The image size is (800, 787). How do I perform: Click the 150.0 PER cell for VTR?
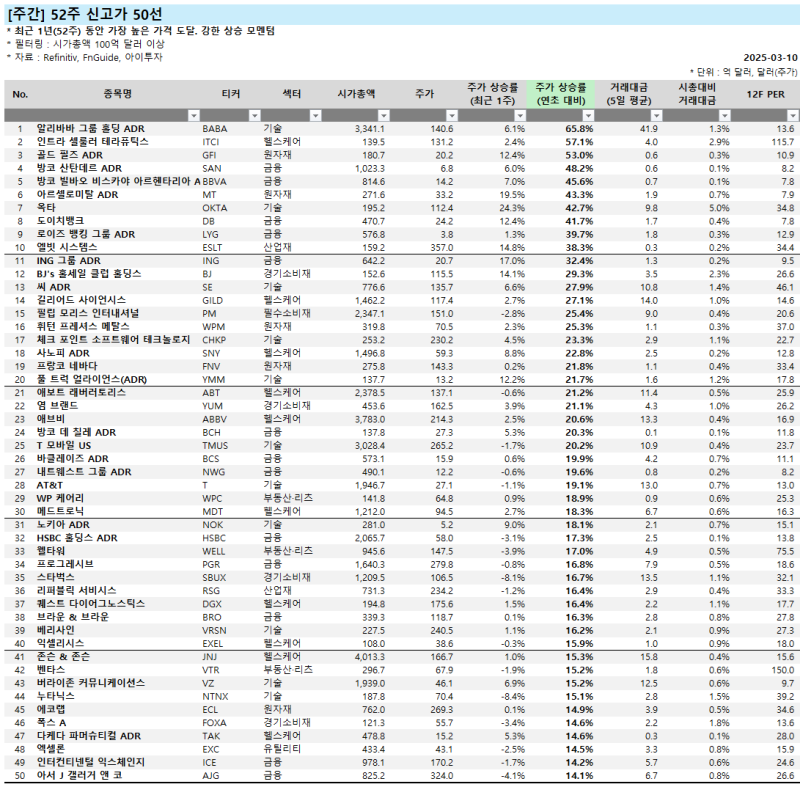(783, 670)
